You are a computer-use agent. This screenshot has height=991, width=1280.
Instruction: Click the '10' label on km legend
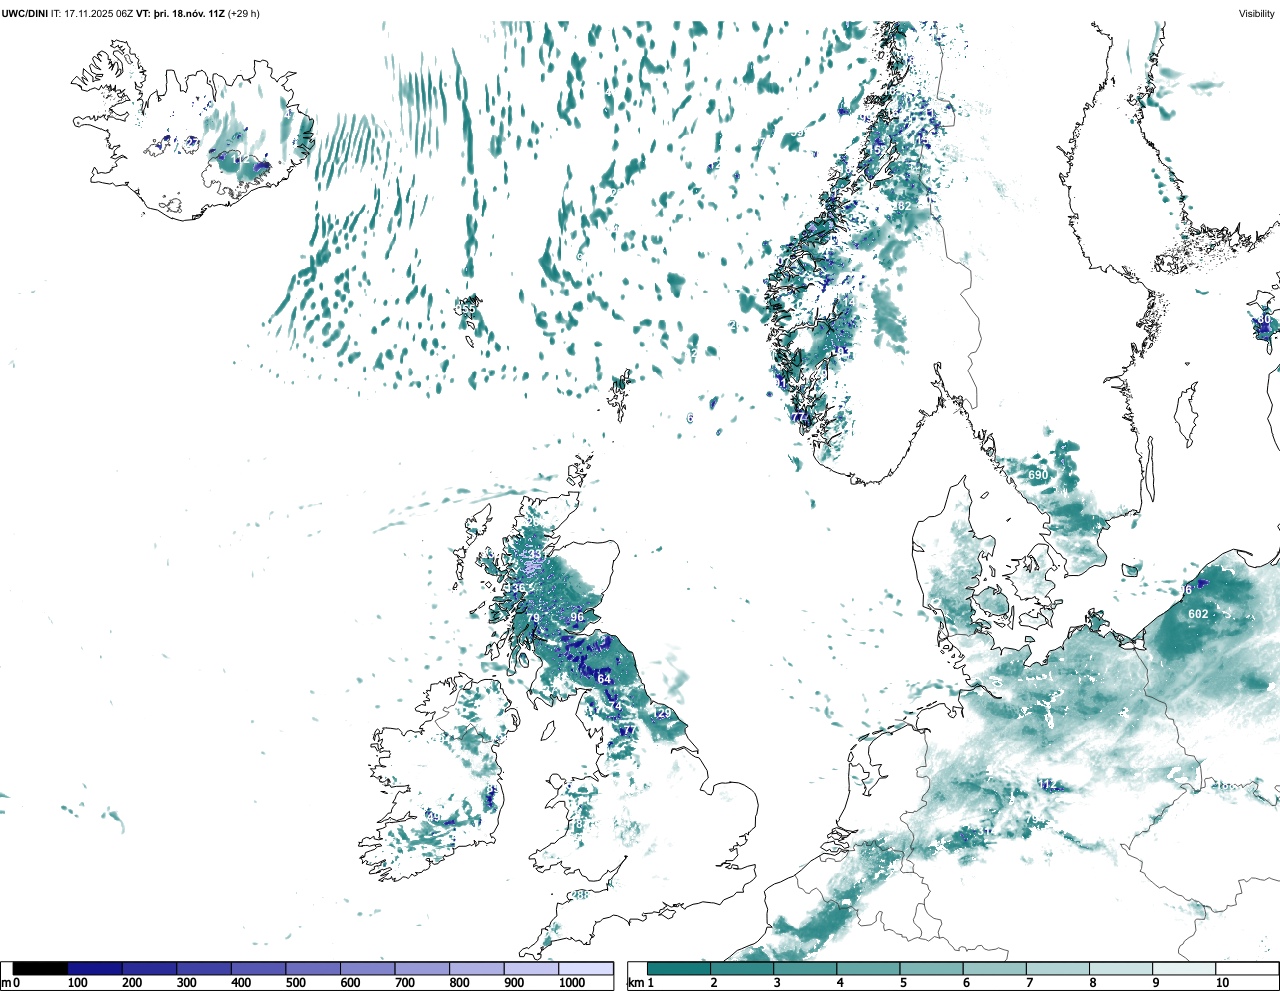[1222, 983]
